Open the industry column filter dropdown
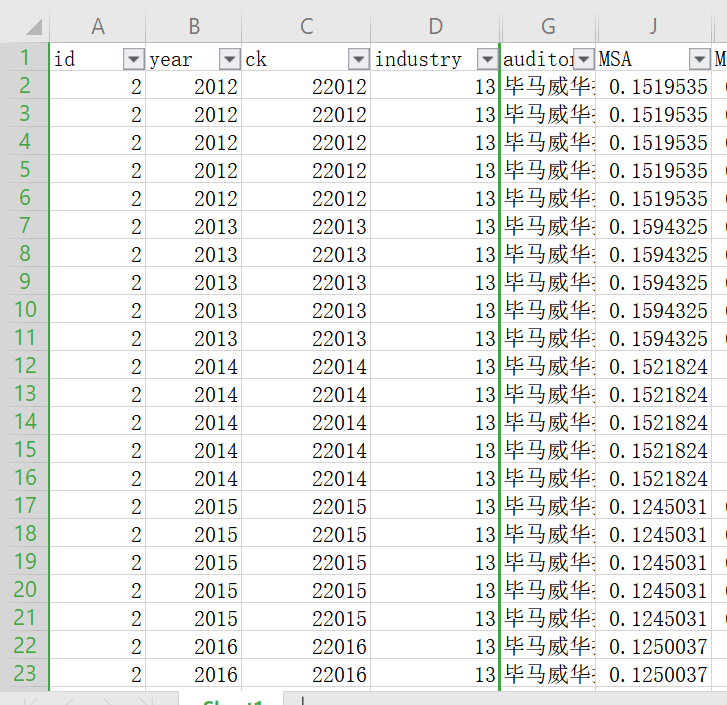 pos(487,59)
